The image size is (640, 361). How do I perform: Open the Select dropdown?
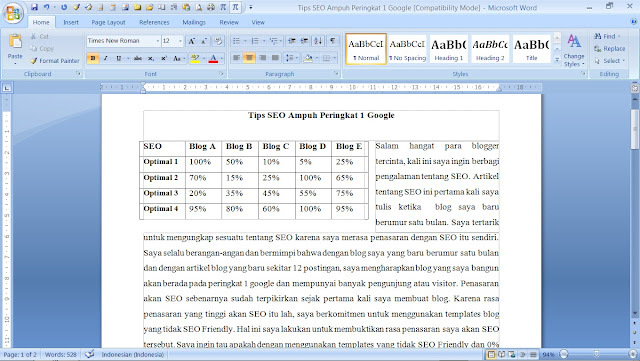point(609,61)
